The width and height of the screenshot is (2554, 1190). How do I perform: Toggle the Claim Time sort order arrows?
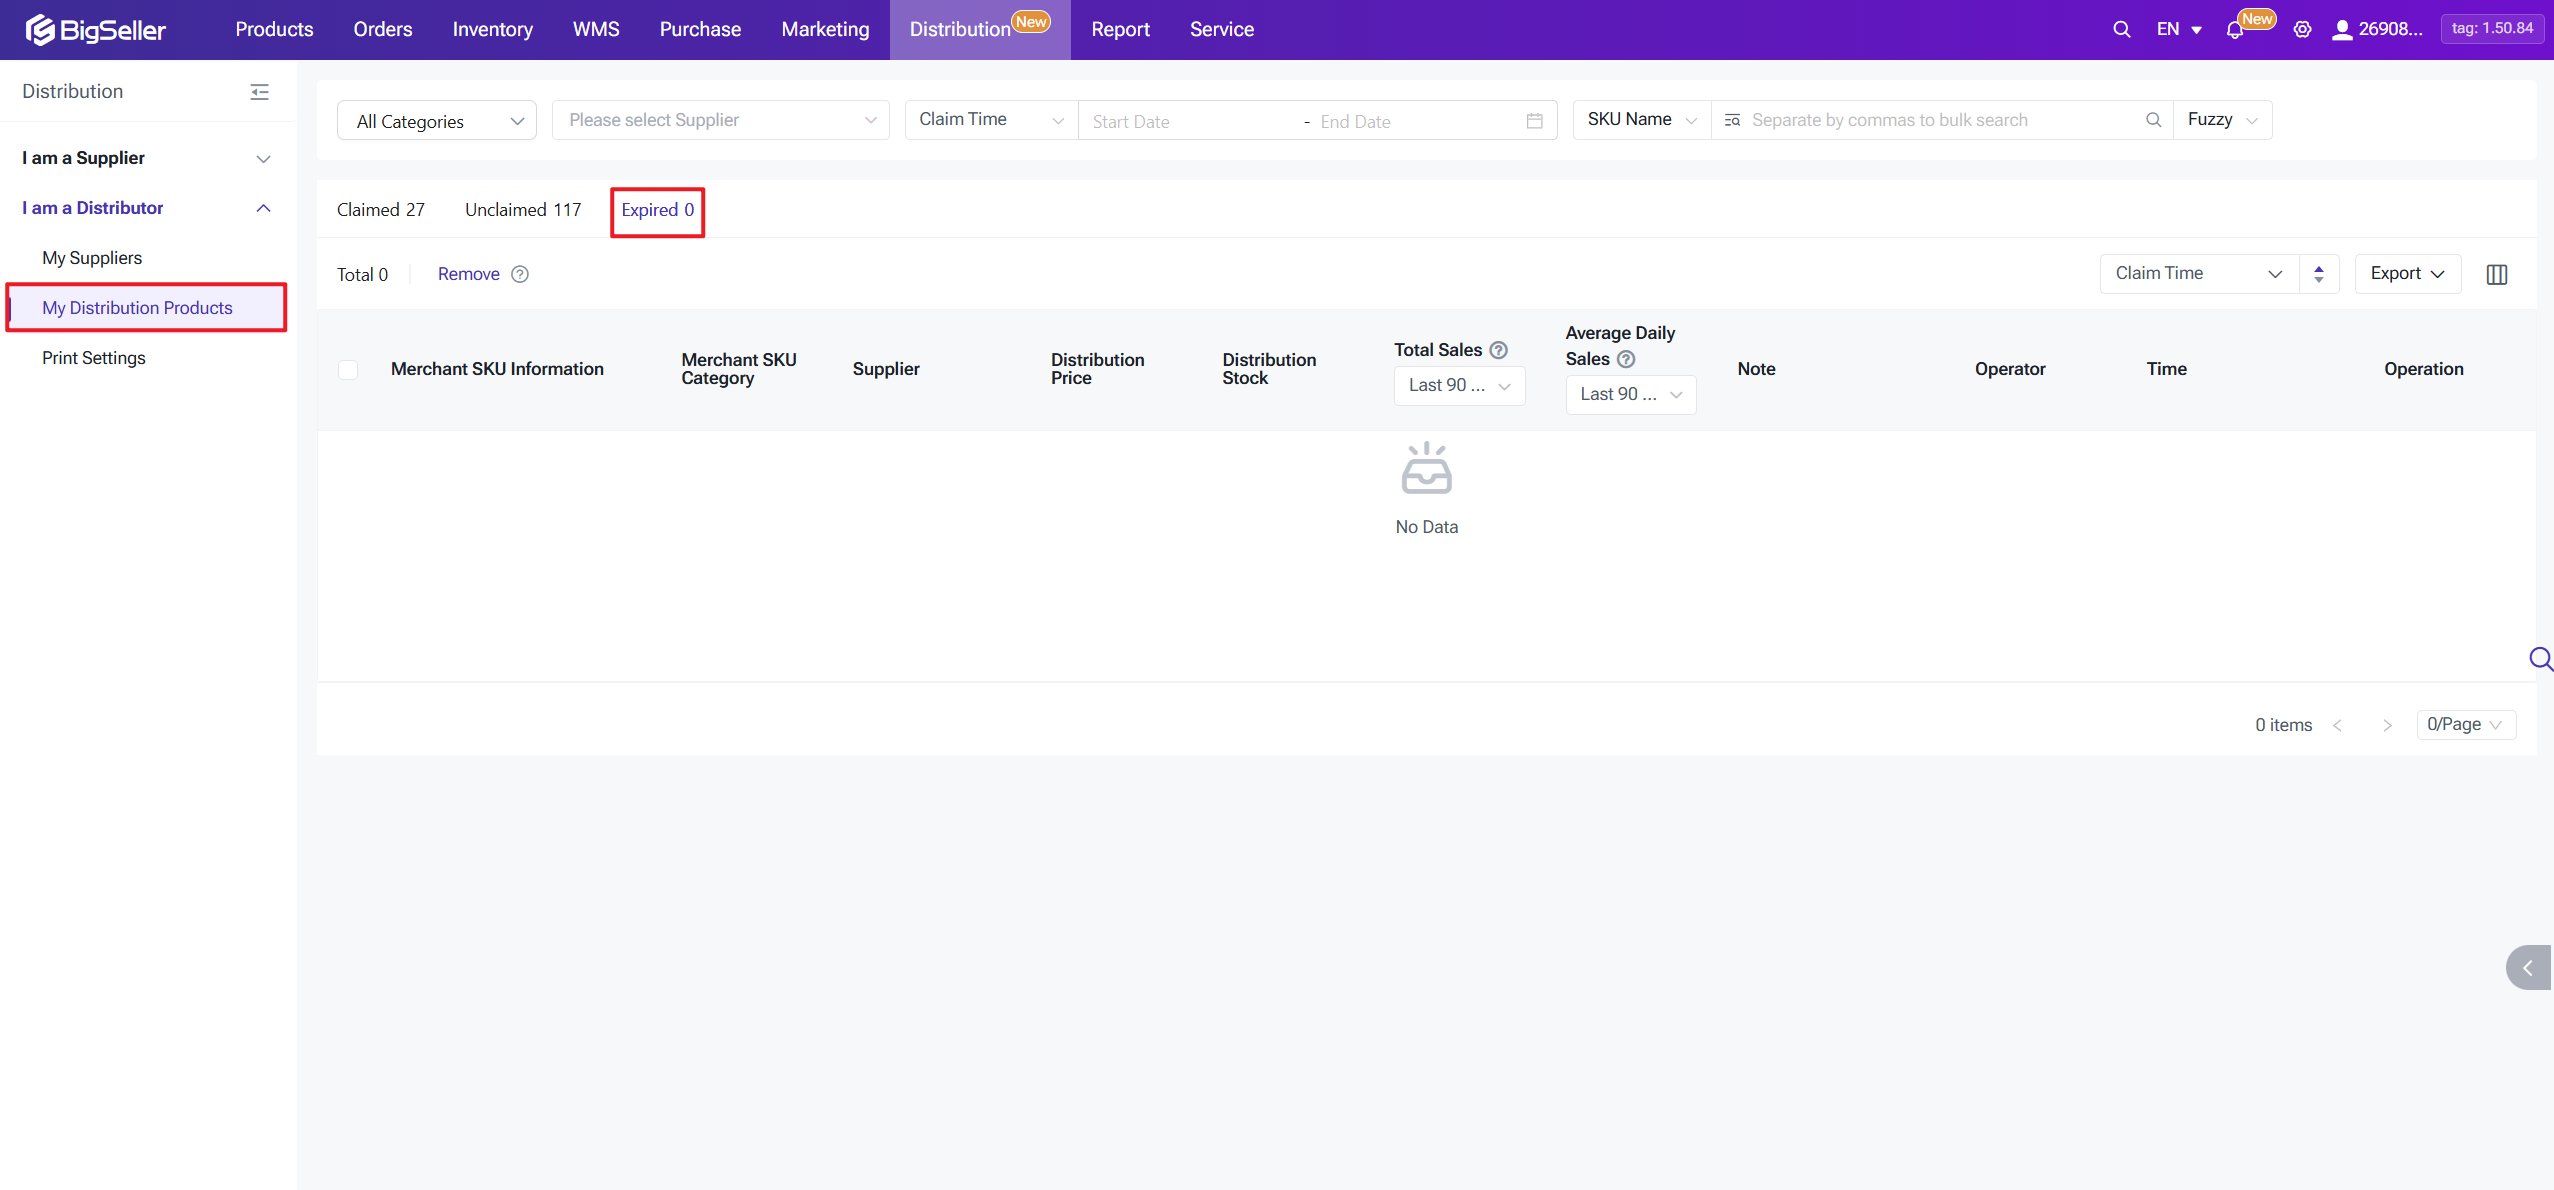(2318, 274)
